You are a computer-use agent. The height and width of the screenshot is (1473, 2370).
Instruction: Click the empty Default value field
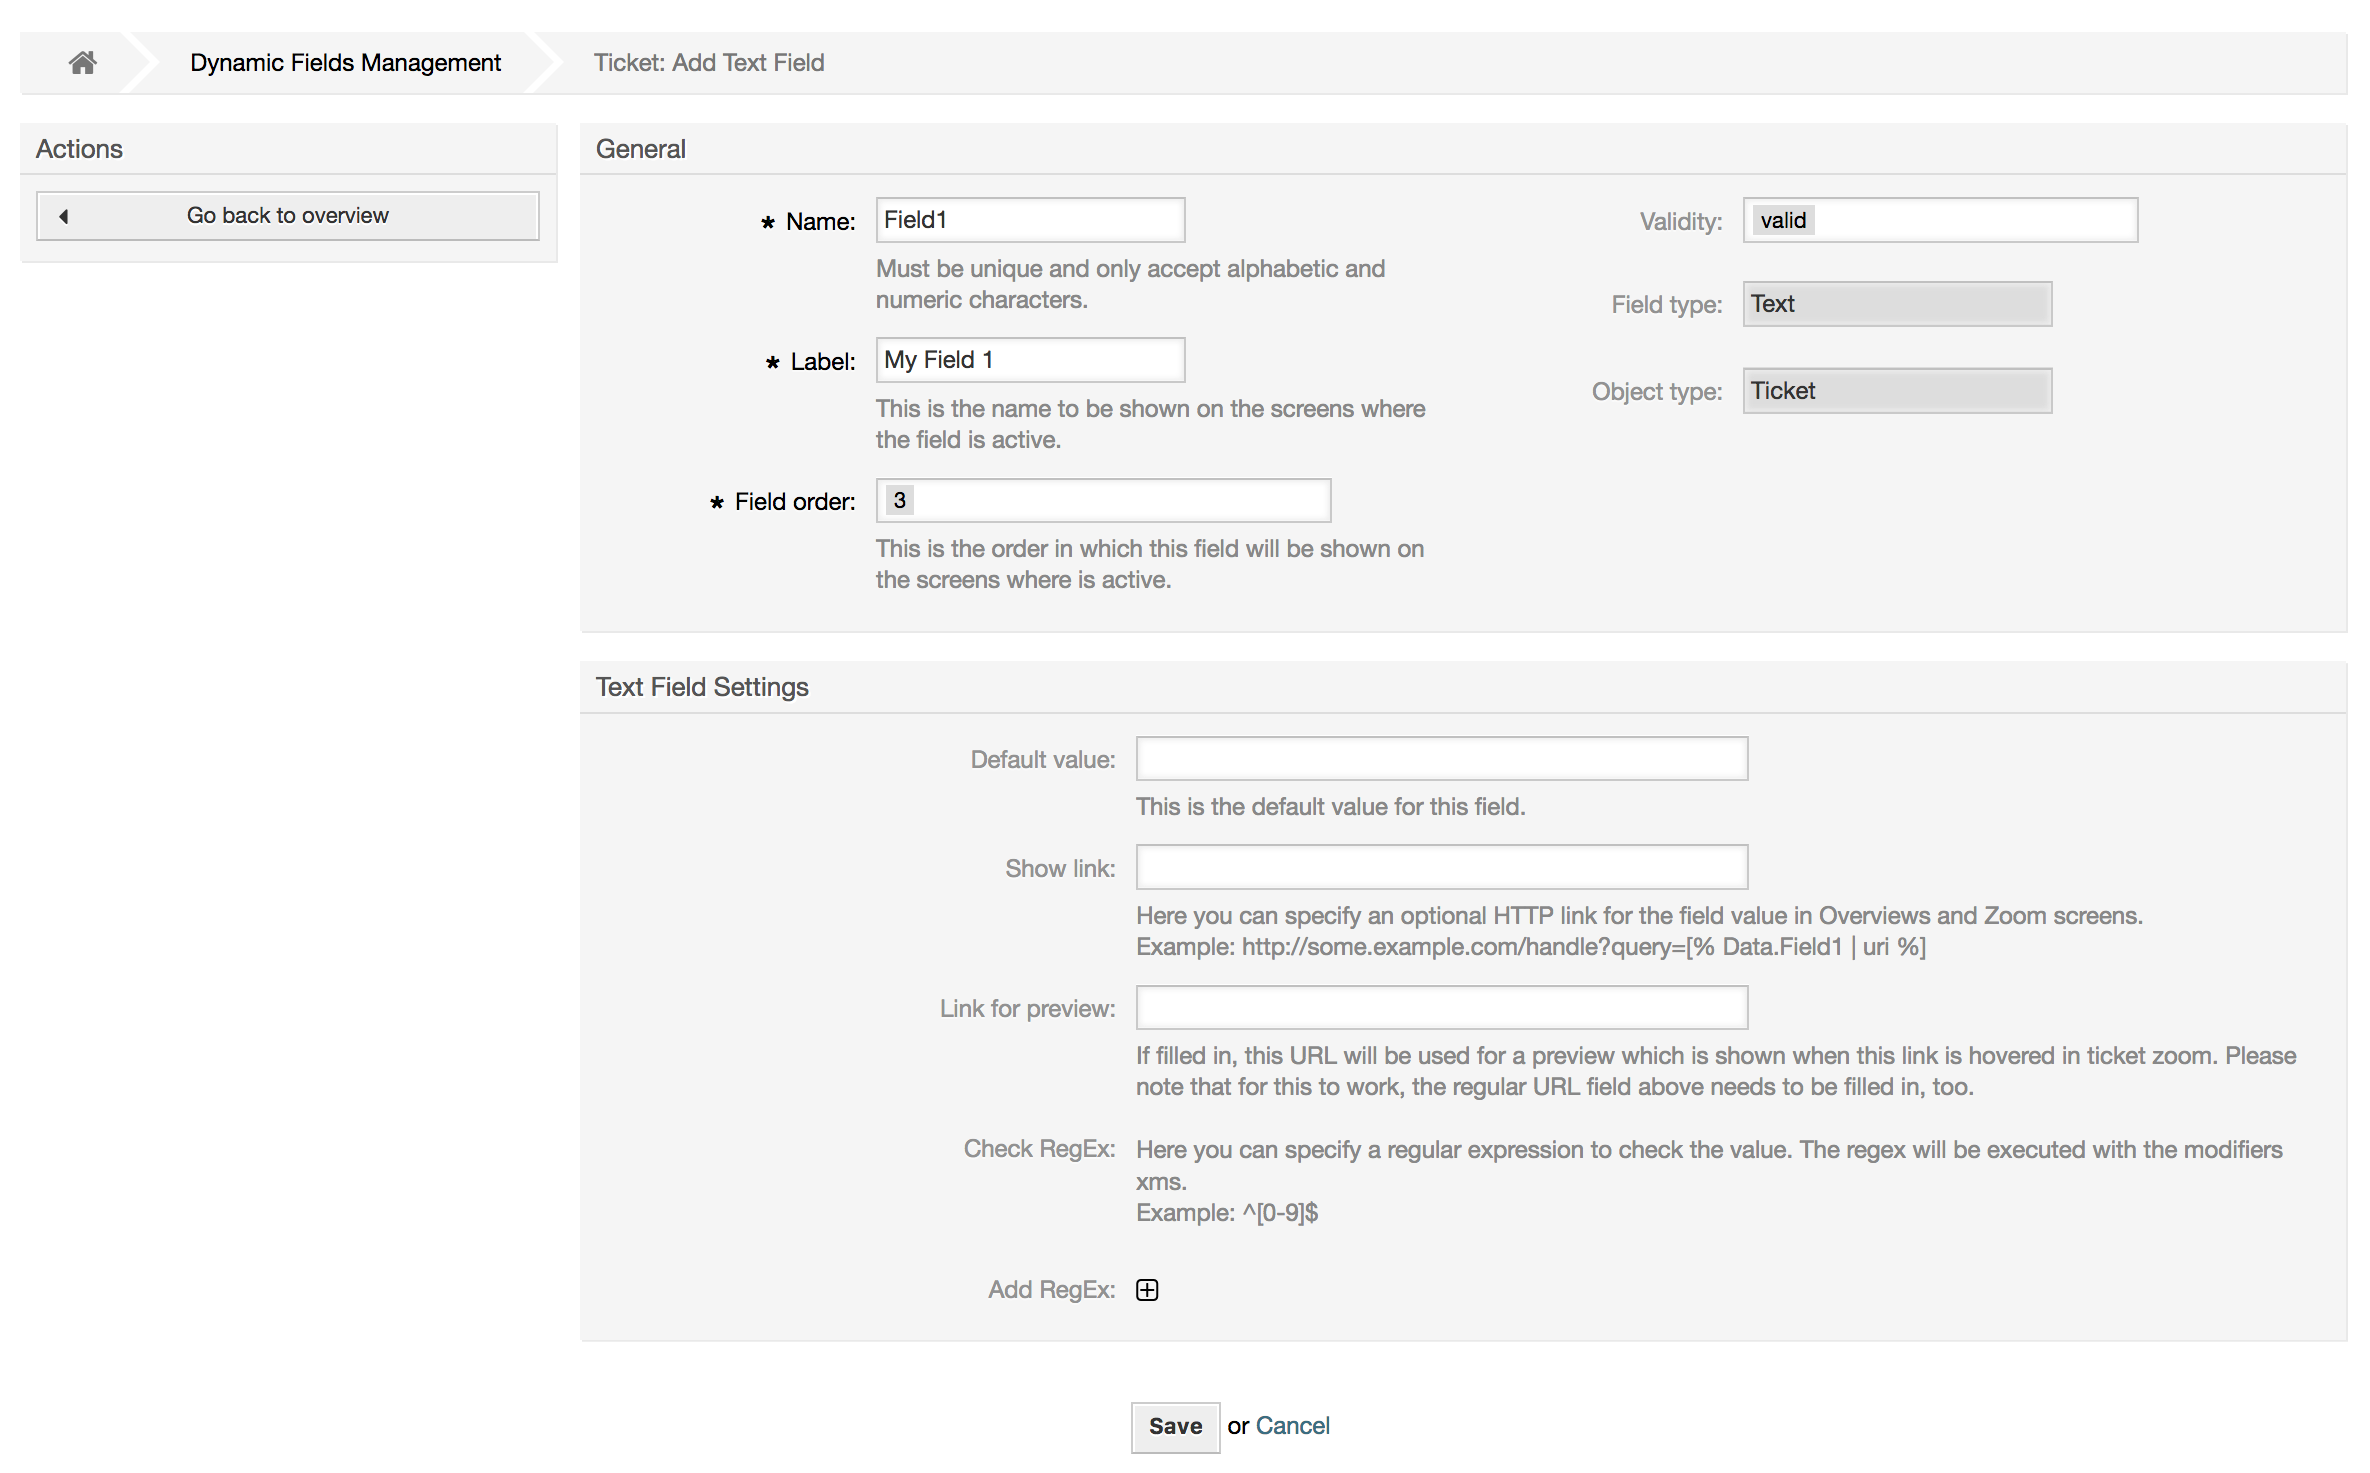pos(1440,758)
